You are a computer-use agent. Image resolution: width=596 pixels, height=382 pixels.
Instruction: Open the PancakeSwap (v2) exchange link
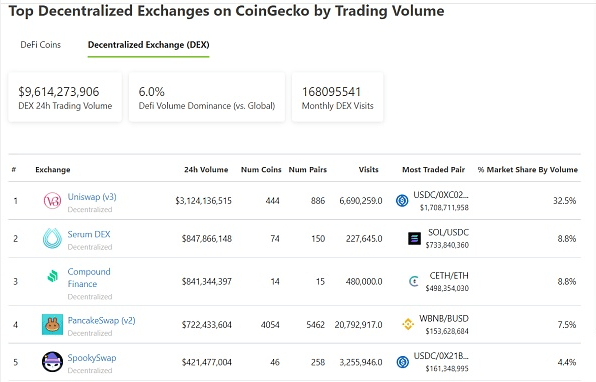point(101,320)
